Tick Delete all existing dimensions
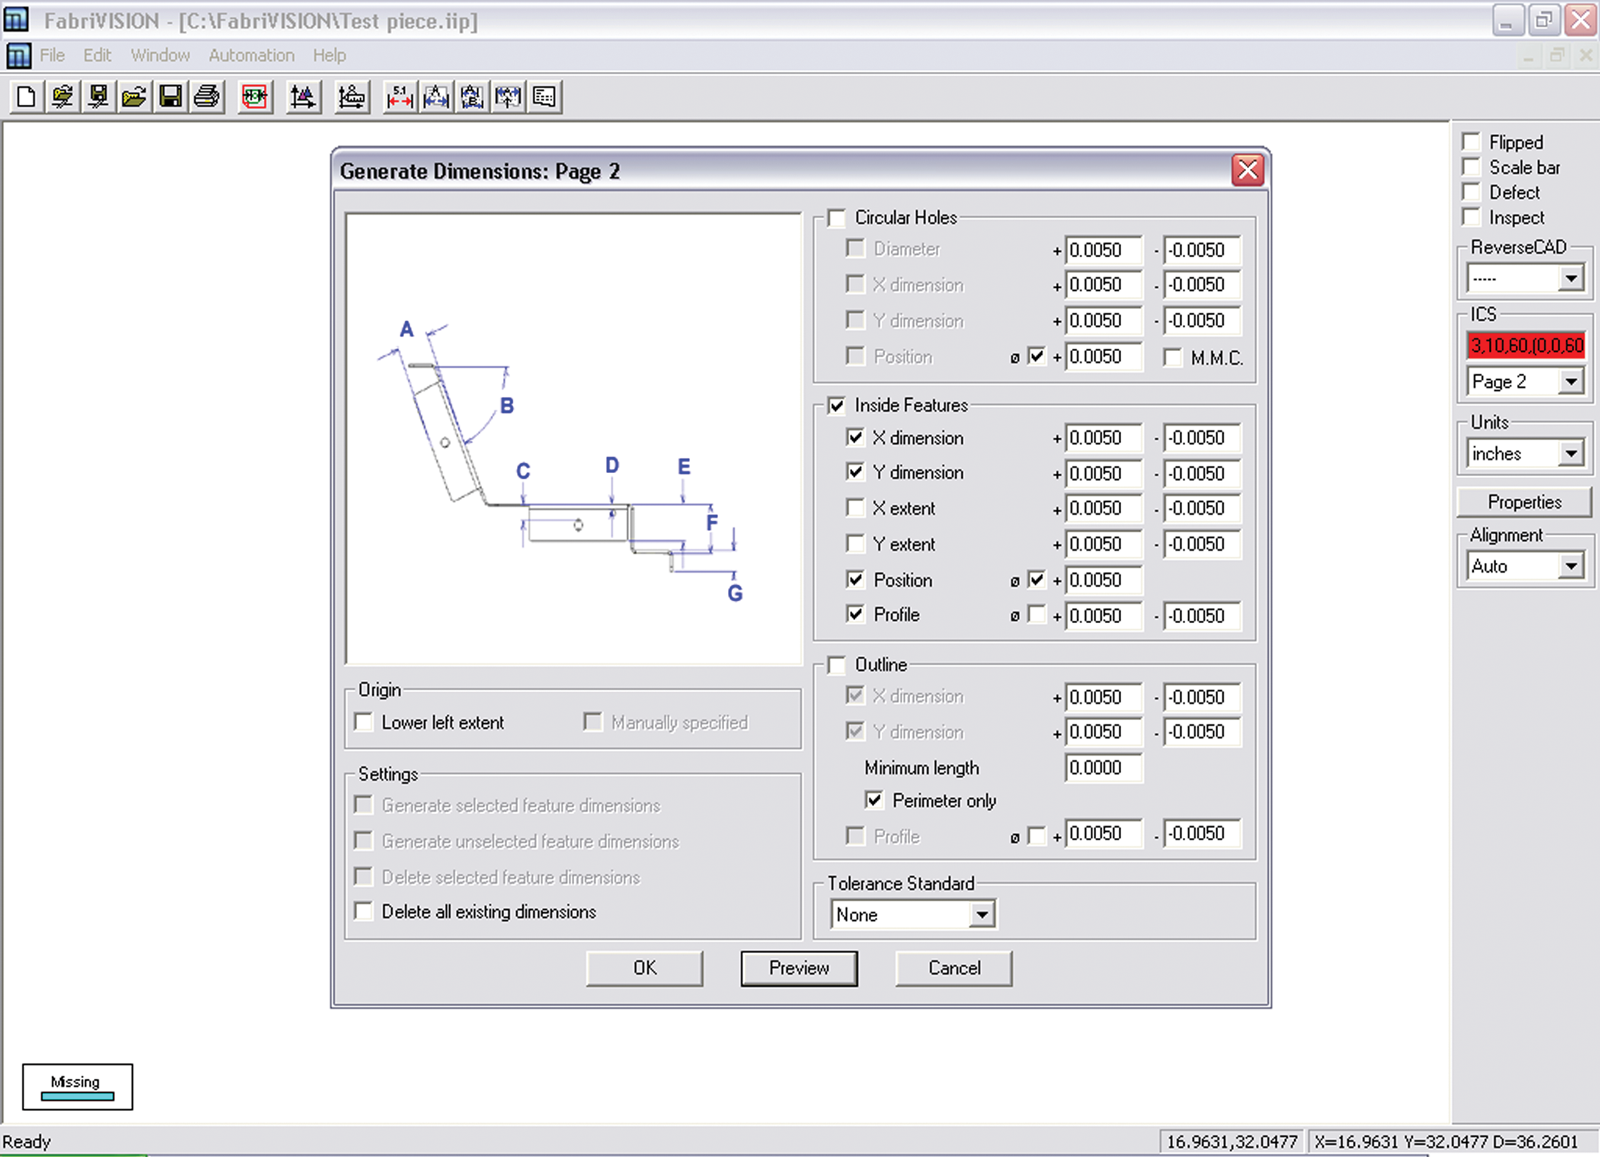The height and width of the screenshot is (1157, 1600). pyautogui.click(x=365, y=911)
